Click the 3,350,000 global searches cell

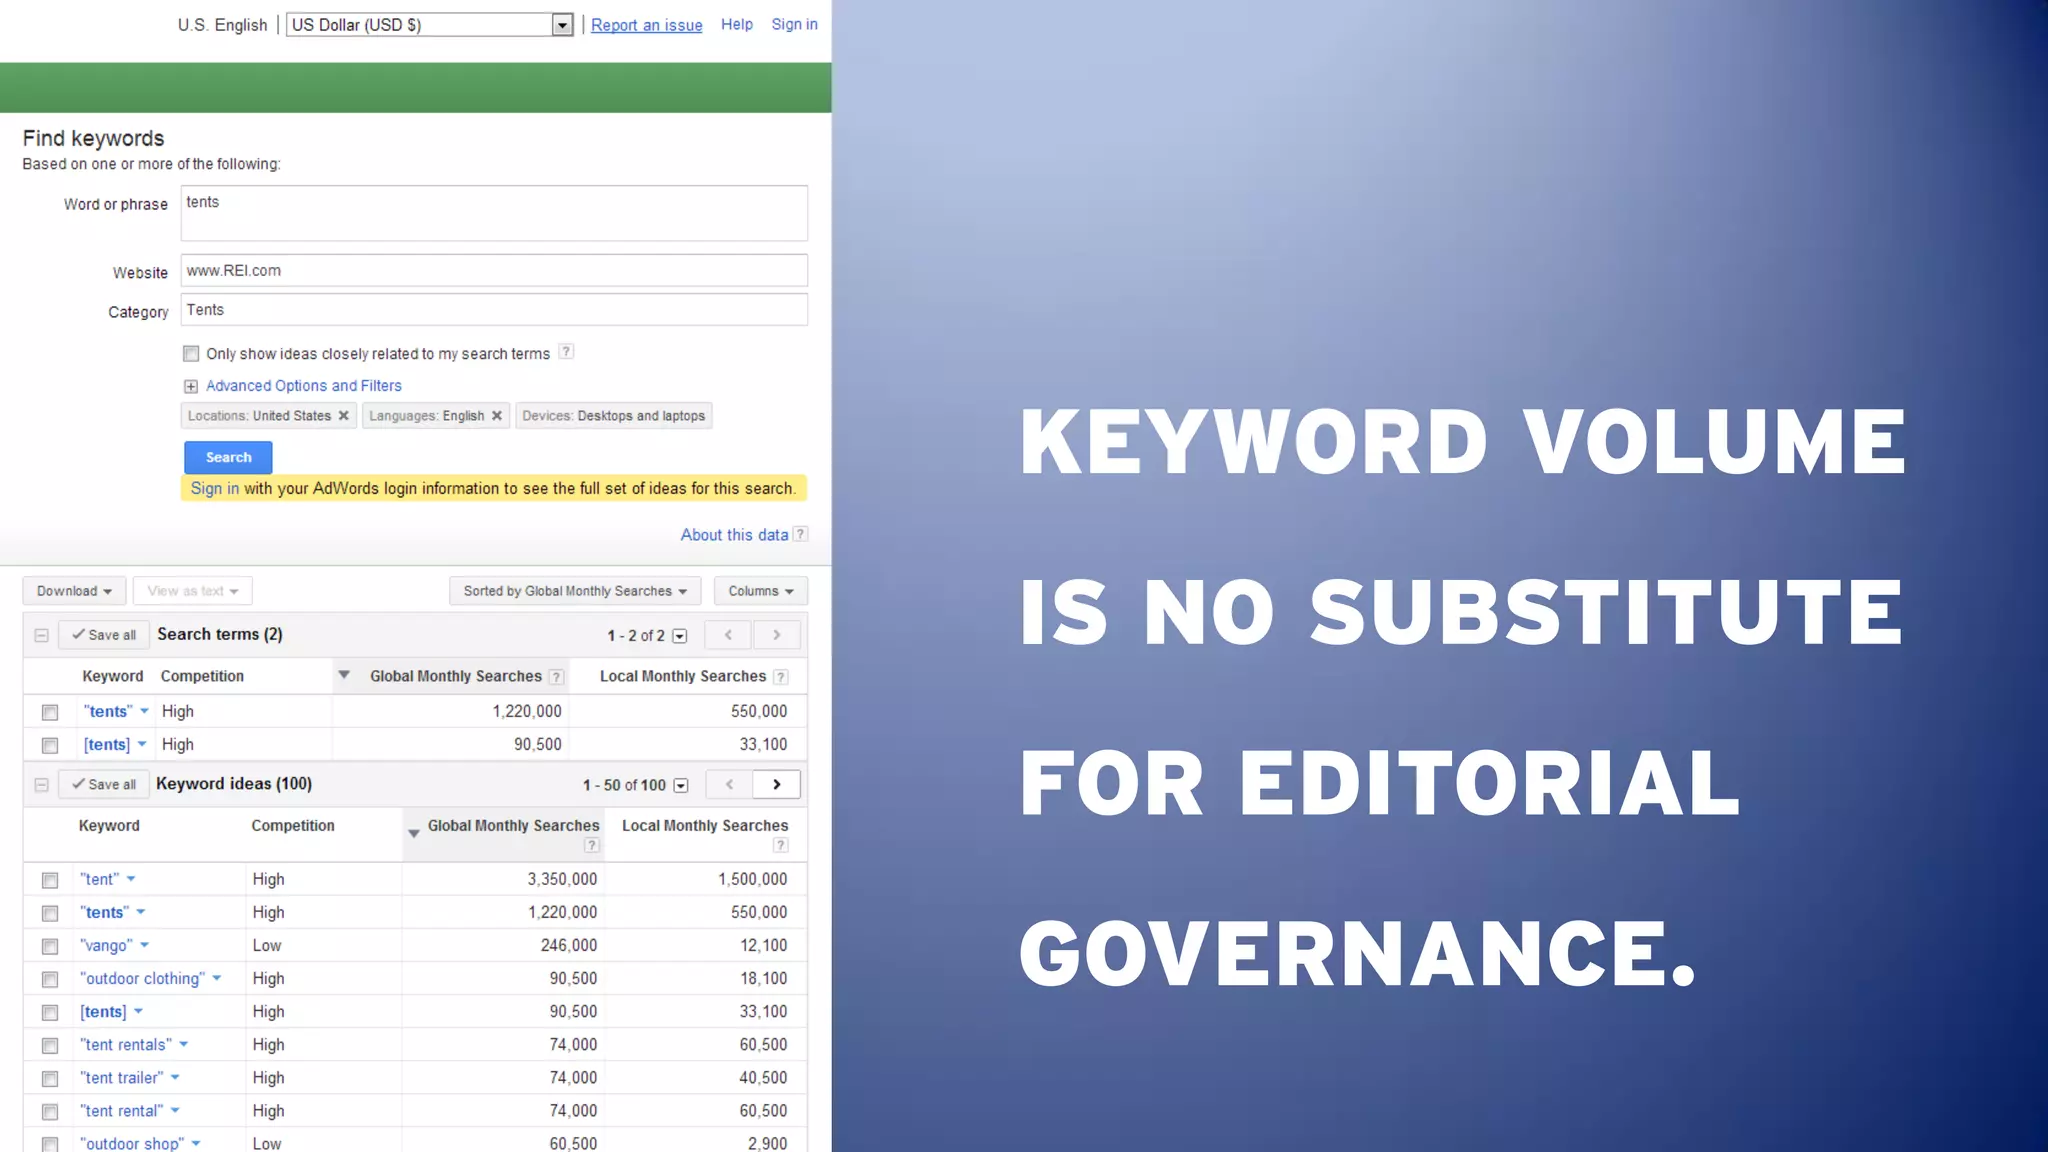504,879
